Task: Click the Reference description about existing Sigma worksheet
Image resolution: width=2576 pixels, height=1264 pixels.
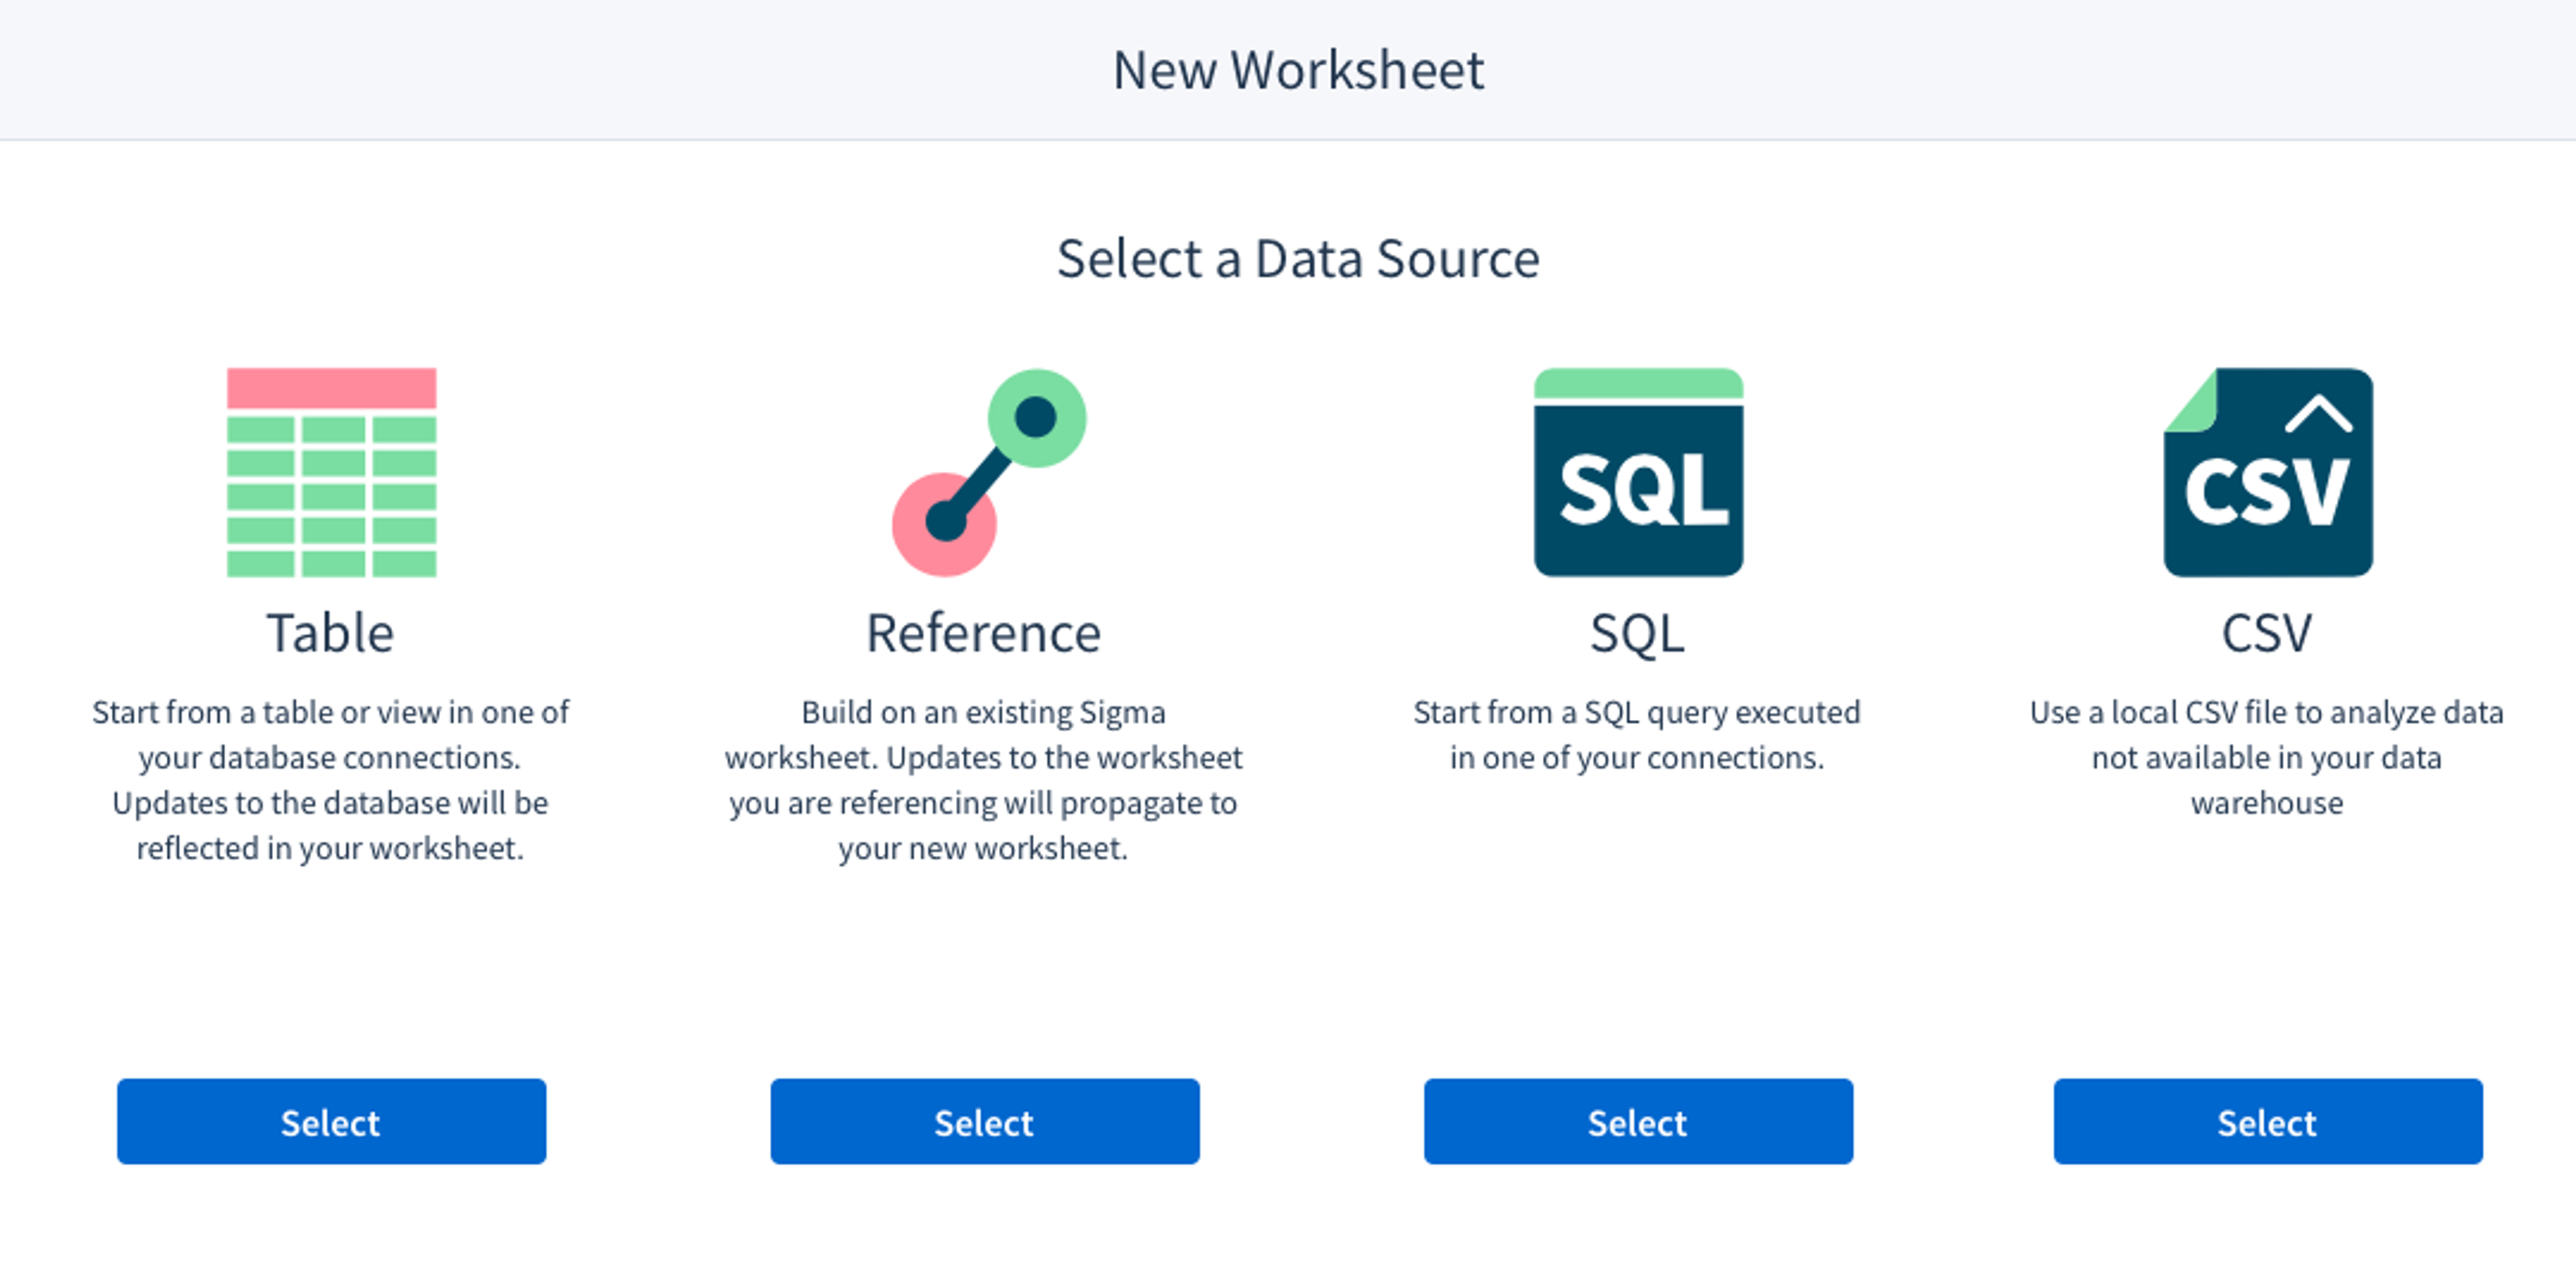Action: (x=983, y=780)
